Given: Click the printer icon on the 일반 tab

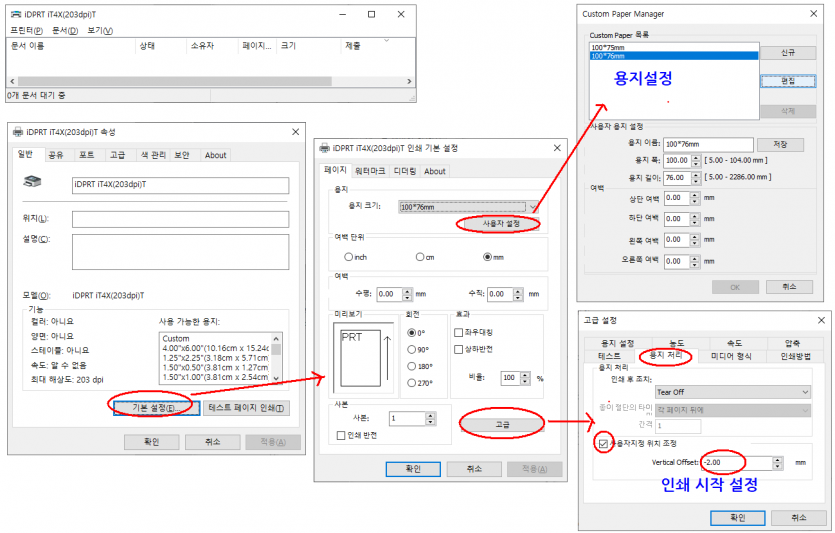Looking at the screenshot, I should tap(34, 184).
